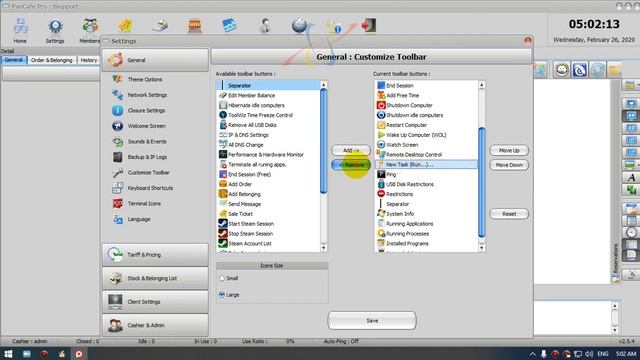Click the red exit door toolbar icon
640x360 pixels.
tap(369, 25)
